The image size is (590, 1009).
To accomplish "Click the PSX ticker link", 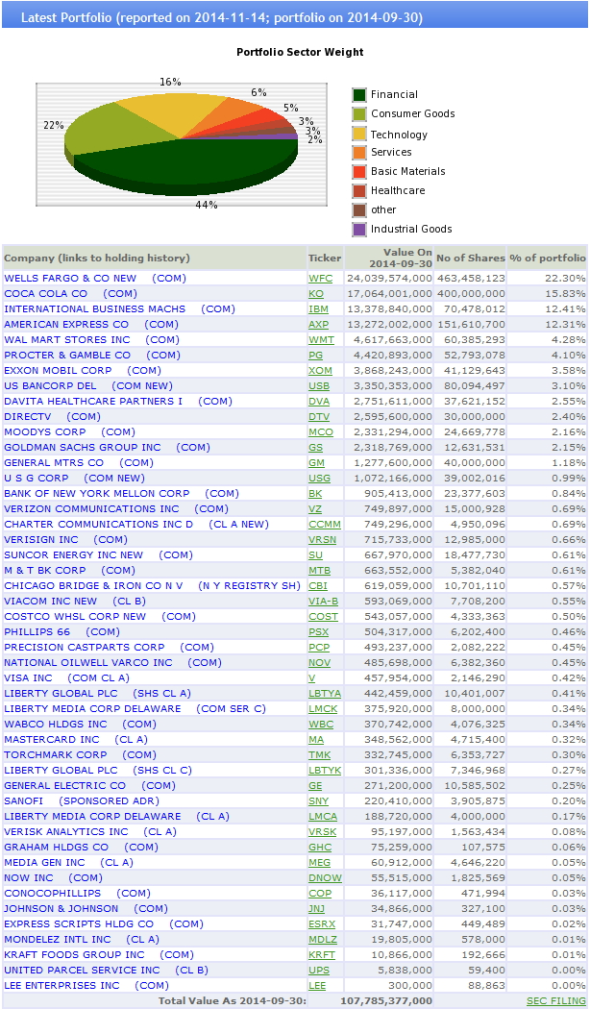I will click(318, 633).
